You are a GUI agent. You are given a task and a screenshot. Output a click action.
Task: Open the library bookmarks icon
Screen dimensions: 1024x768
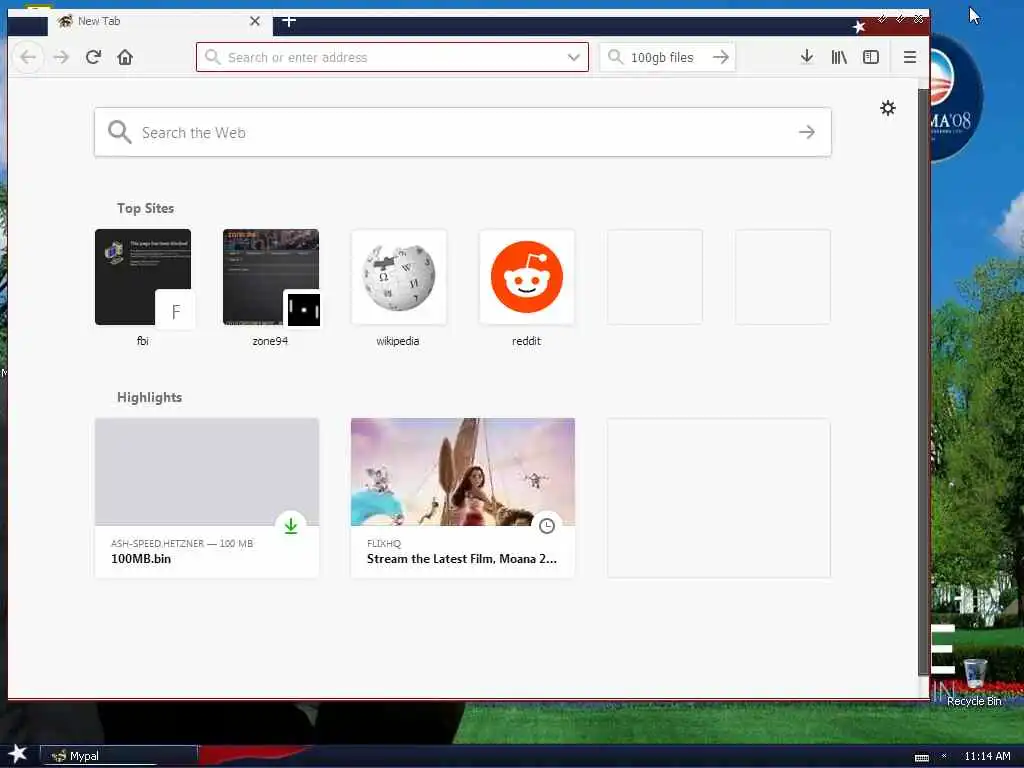(839, 57)
